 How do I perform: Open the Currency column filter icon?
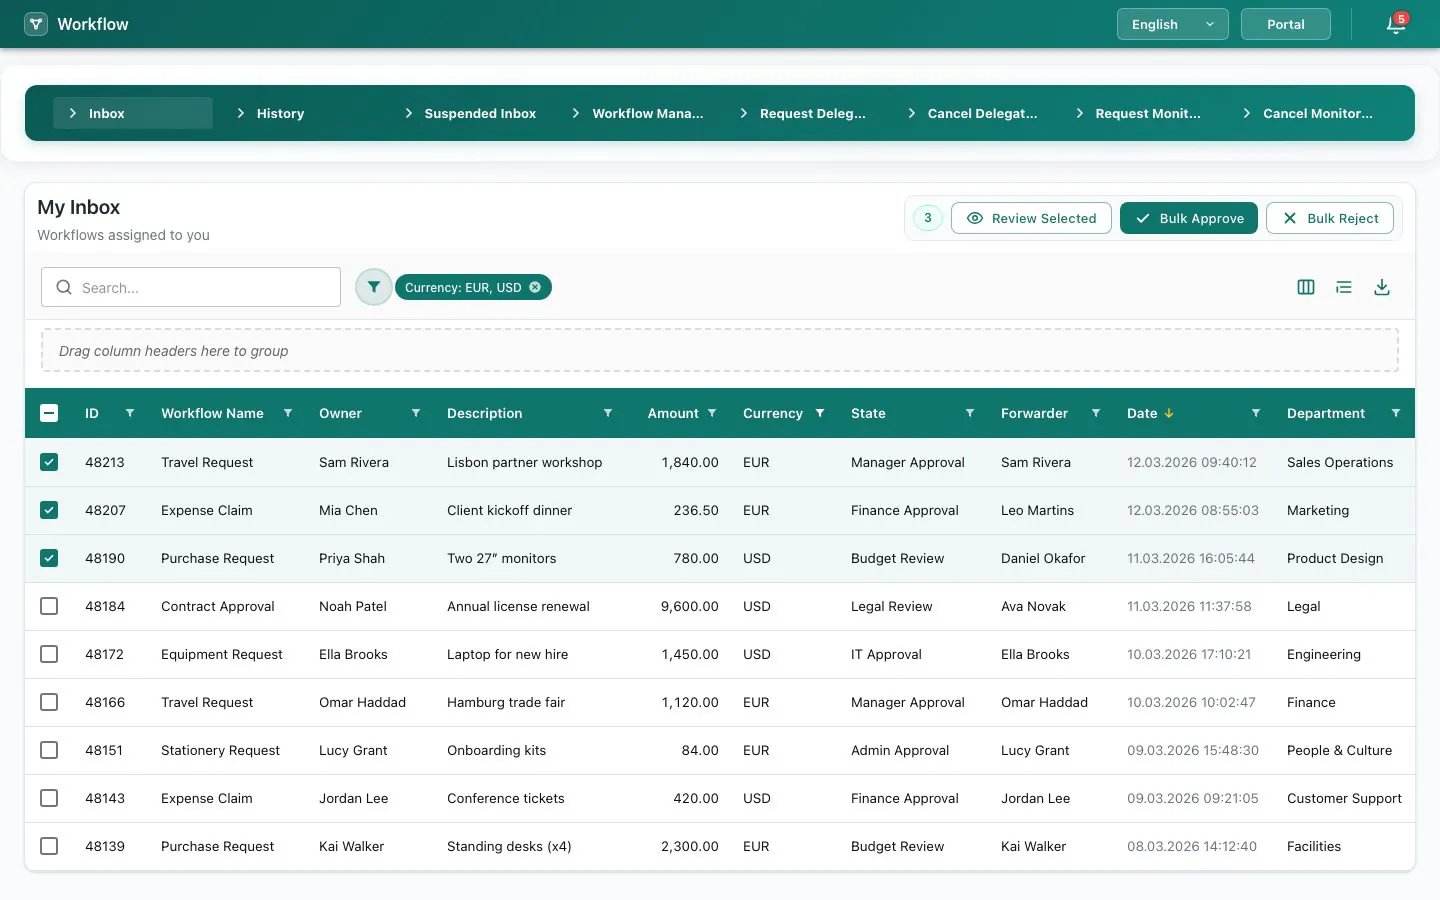tap(820, 413)
